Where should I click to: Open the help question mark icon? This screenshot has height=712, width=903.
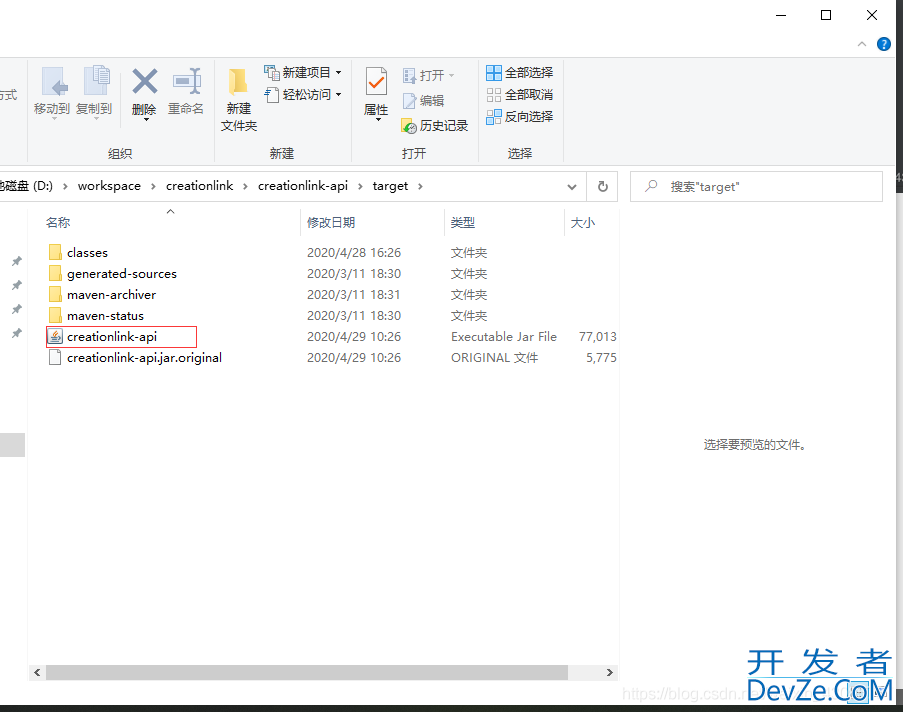pyautogui.click(x=883, y=44)
